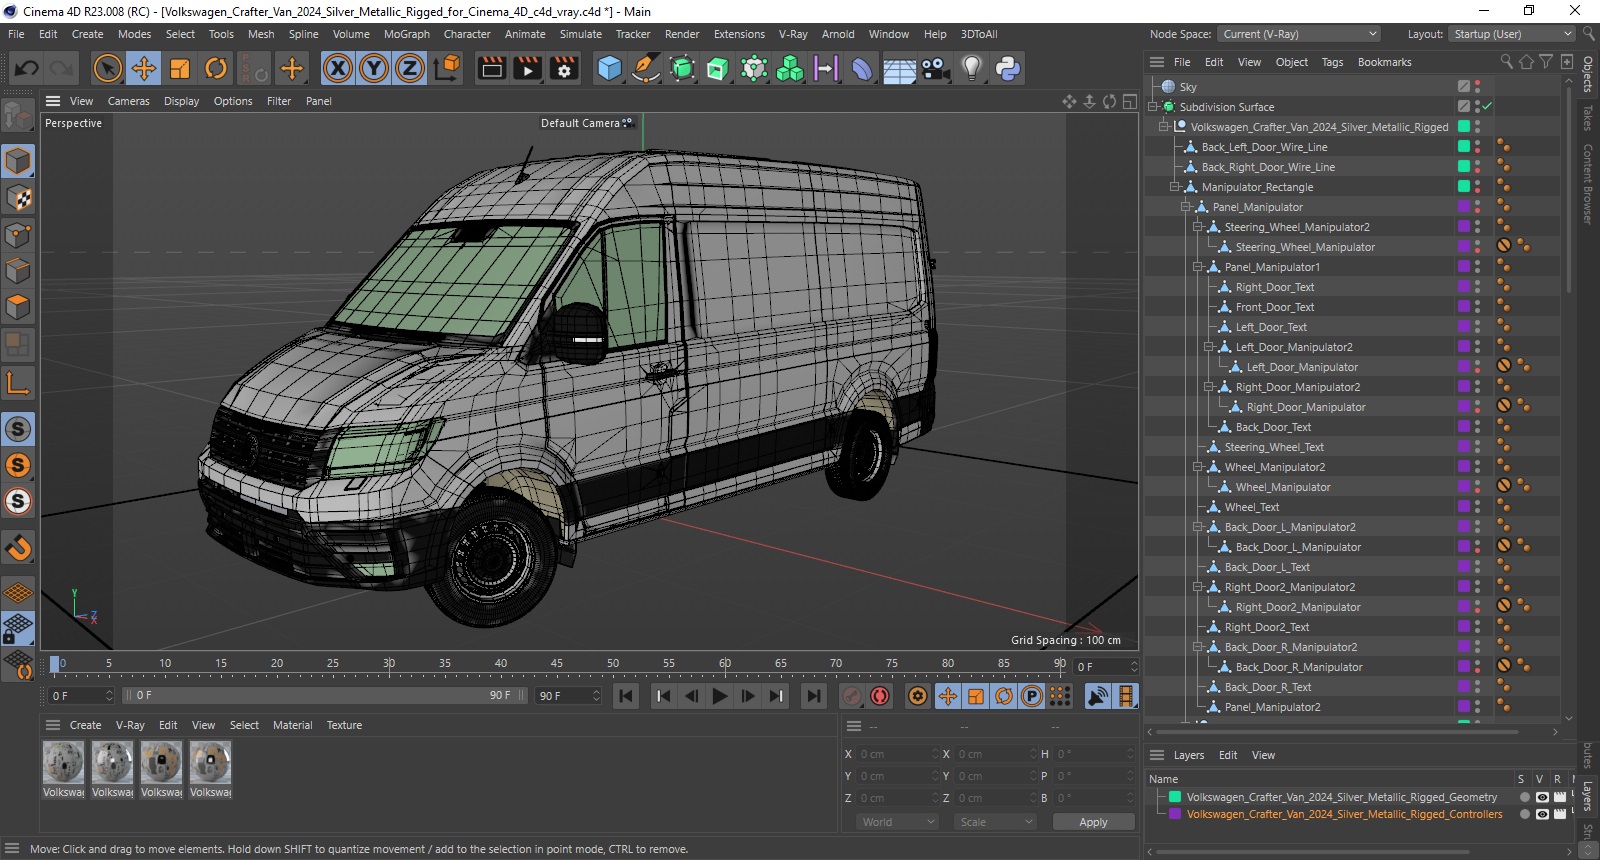Select the Right_Door2_Manipulator object
1600x860 pixels.
coord(1298,607)
